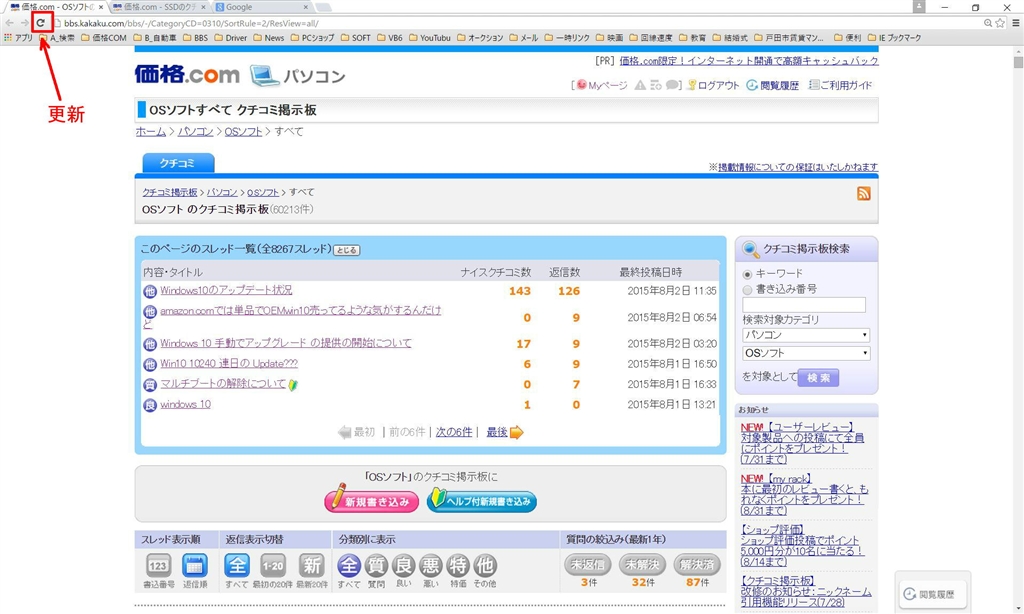
Task: Filter posts by 特価 category icon
Action: click(x=458, y=566)
